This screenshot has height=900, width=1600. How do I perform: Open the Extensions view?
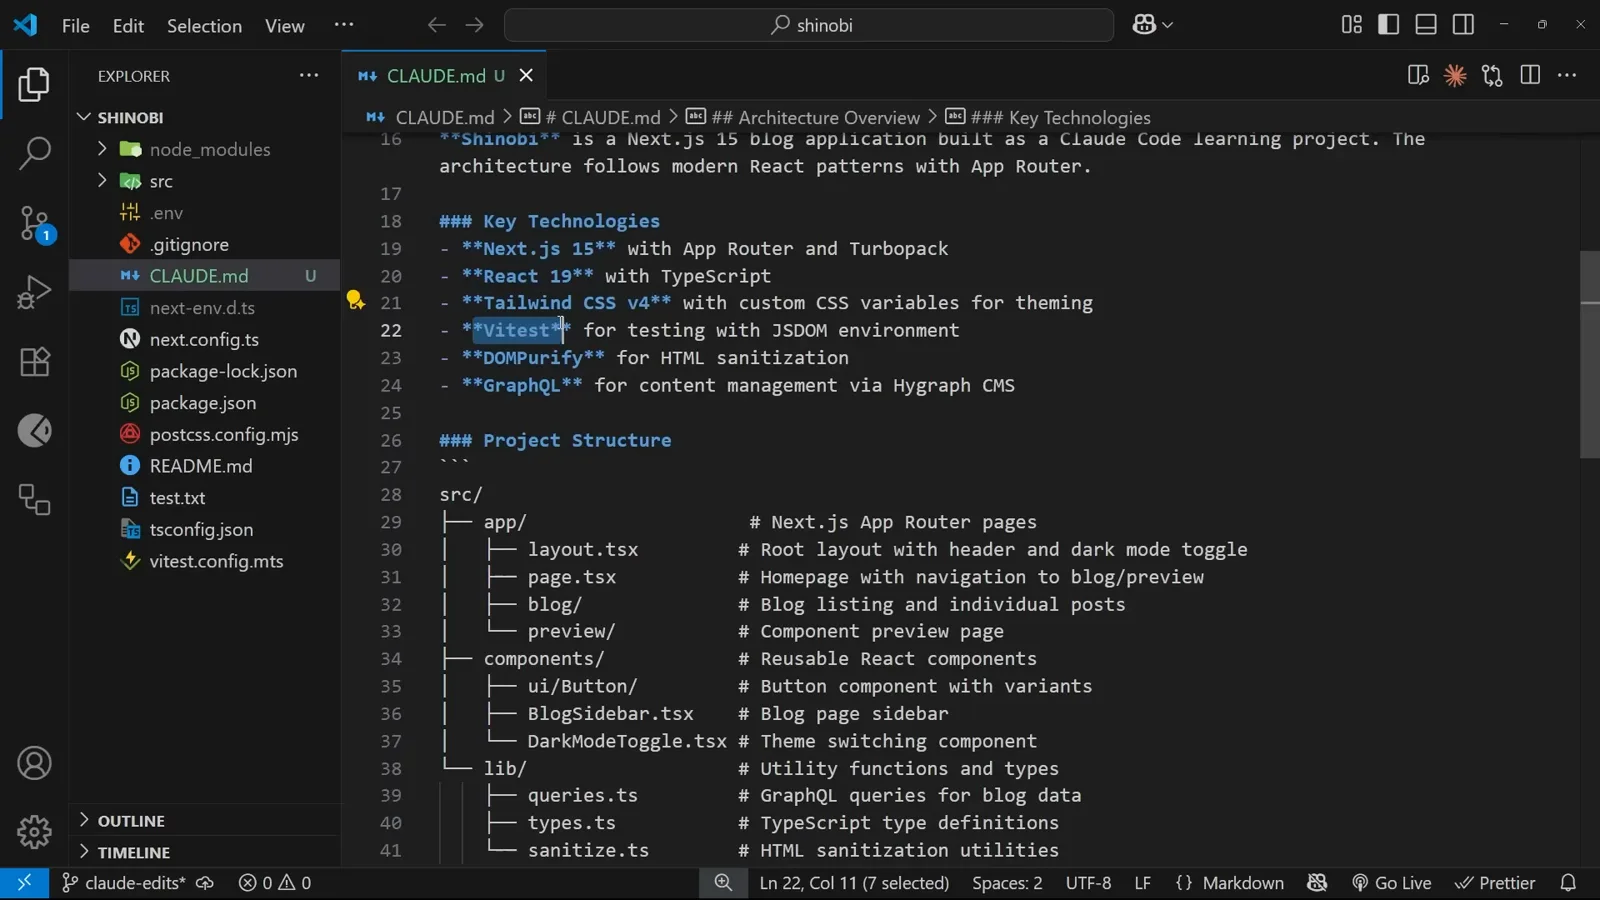point(34,361)
